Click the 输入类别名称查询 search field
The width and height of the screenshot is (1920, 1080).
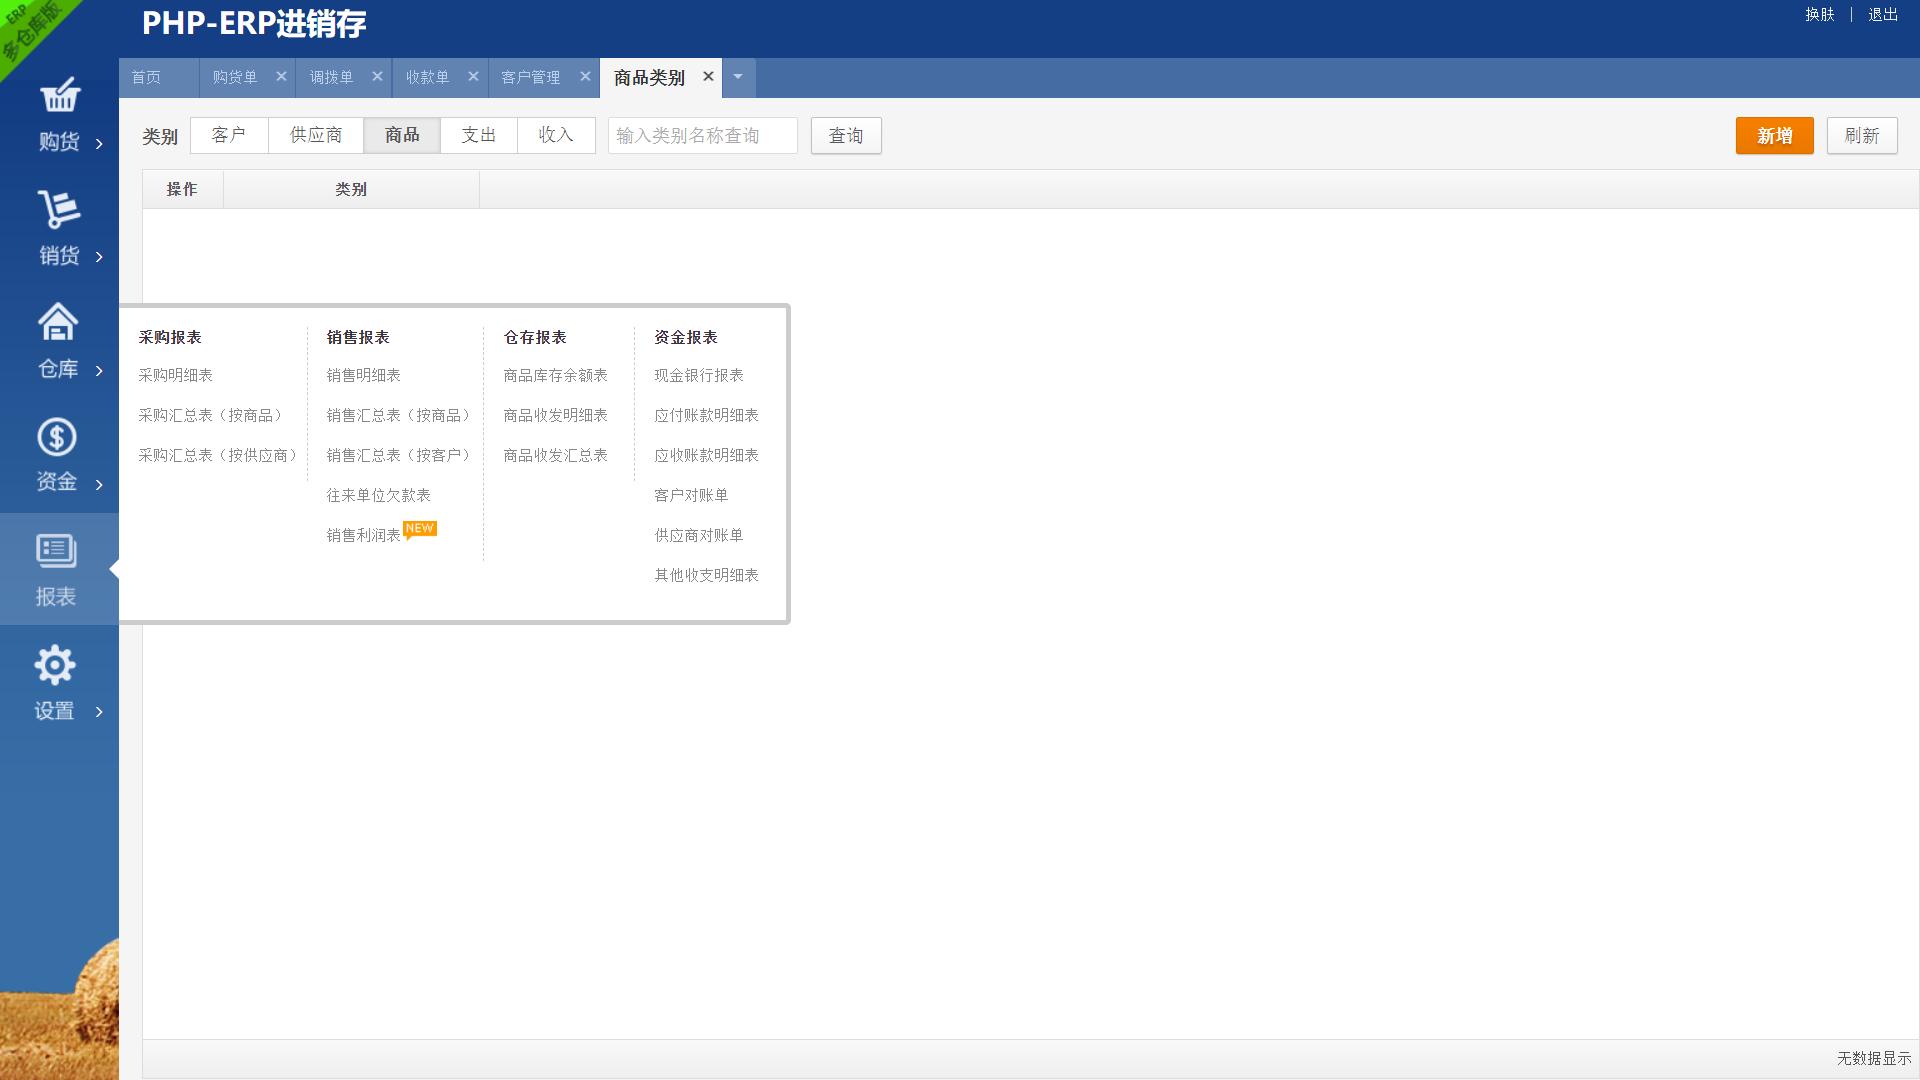coord(702,135)
